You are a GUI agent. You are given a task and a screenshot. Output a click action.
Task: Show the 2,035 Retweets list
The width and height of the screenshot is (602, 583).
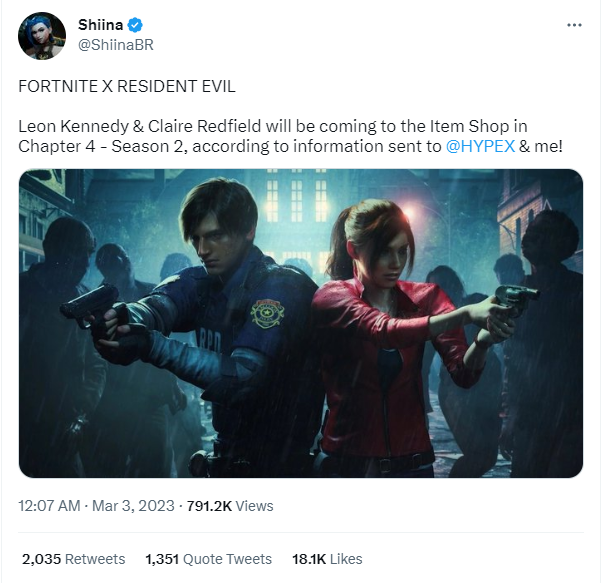(x=74, y=559)
